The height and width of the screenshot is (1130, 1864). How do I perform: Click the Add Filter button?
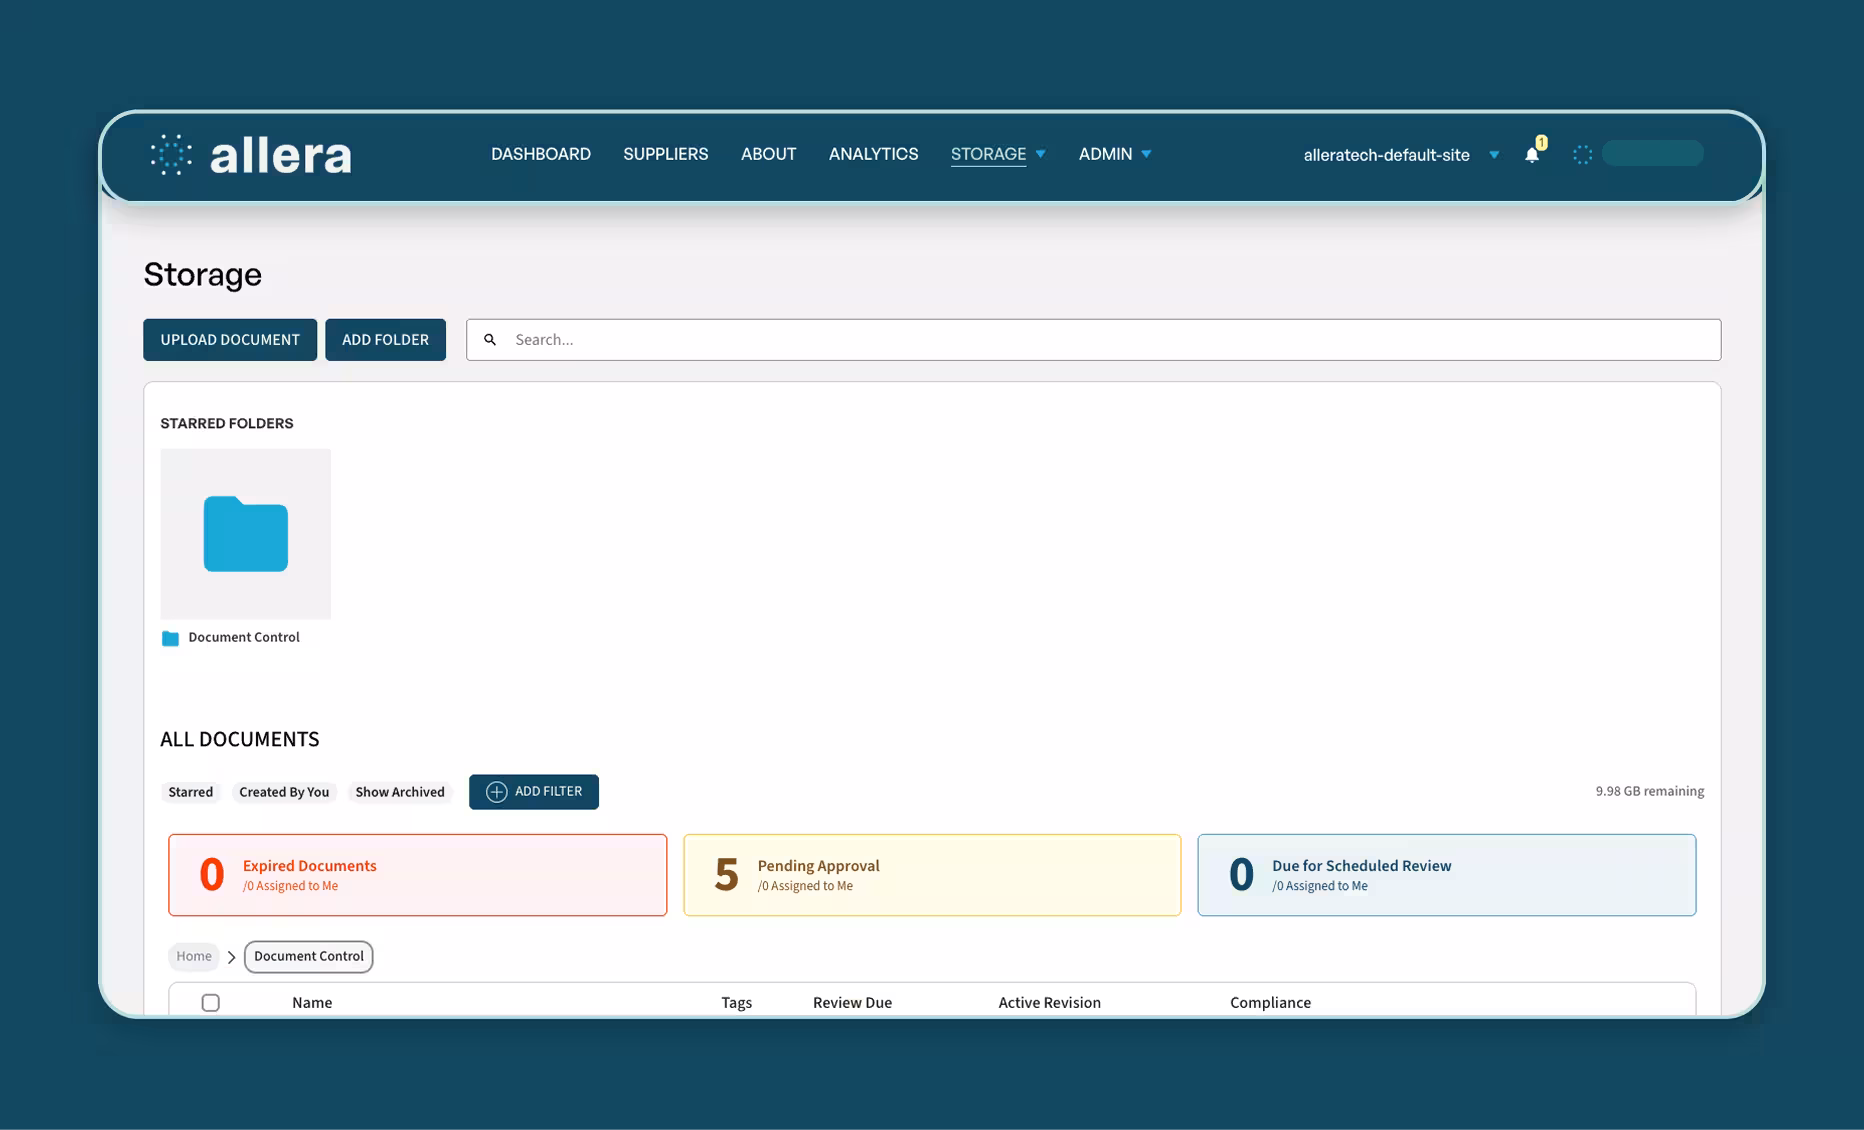pyautogui.click(x=534, y=792)
